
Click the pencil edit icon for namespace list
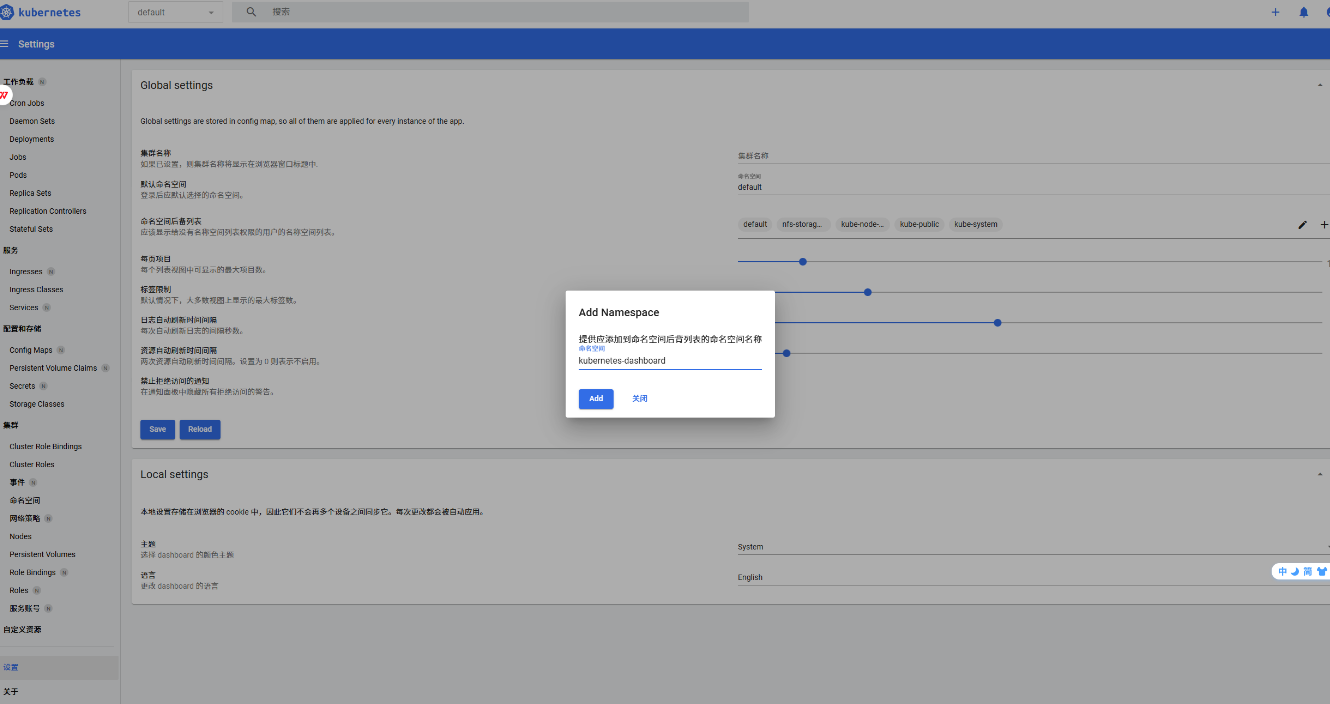pyautogui.click(x=1302, y=225)
